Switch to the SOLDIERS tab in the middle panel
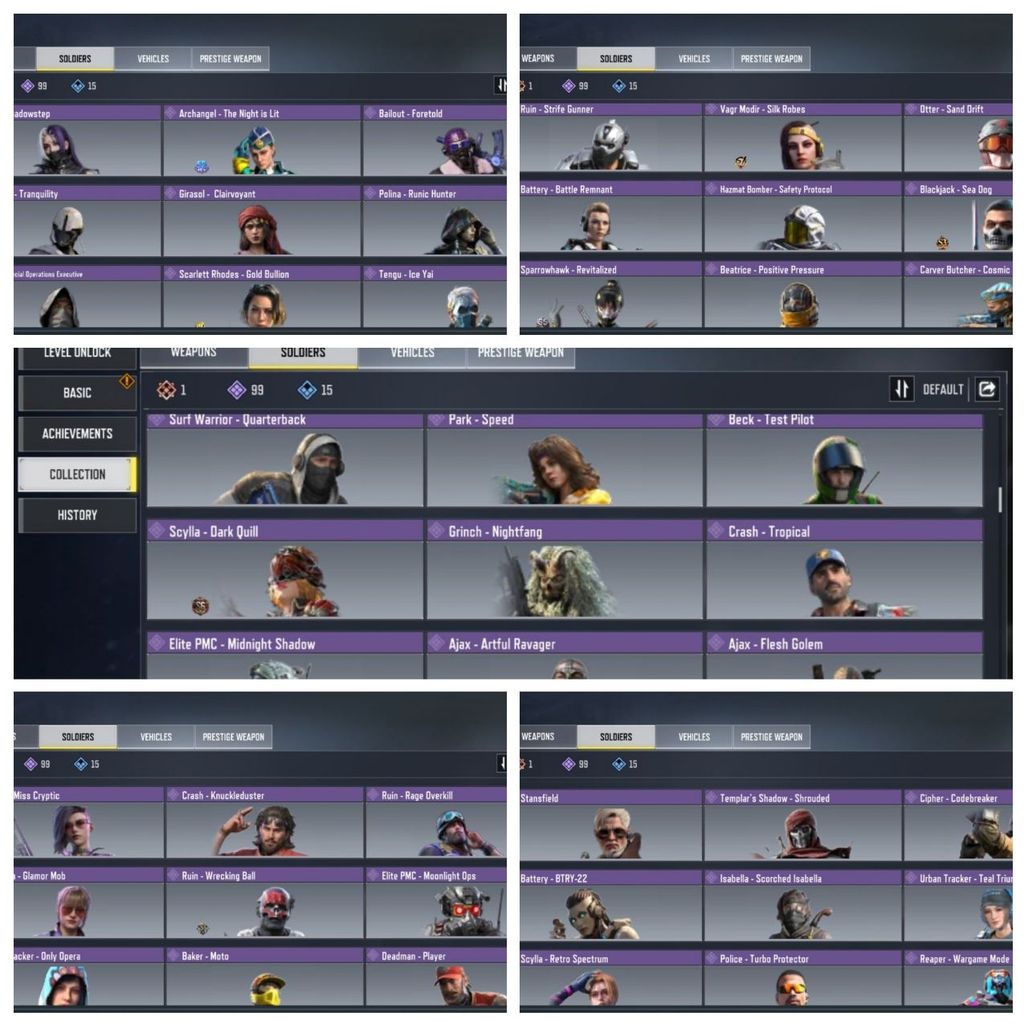The width and height of the screenshot is (1028, 1028). tap(303, 356)
